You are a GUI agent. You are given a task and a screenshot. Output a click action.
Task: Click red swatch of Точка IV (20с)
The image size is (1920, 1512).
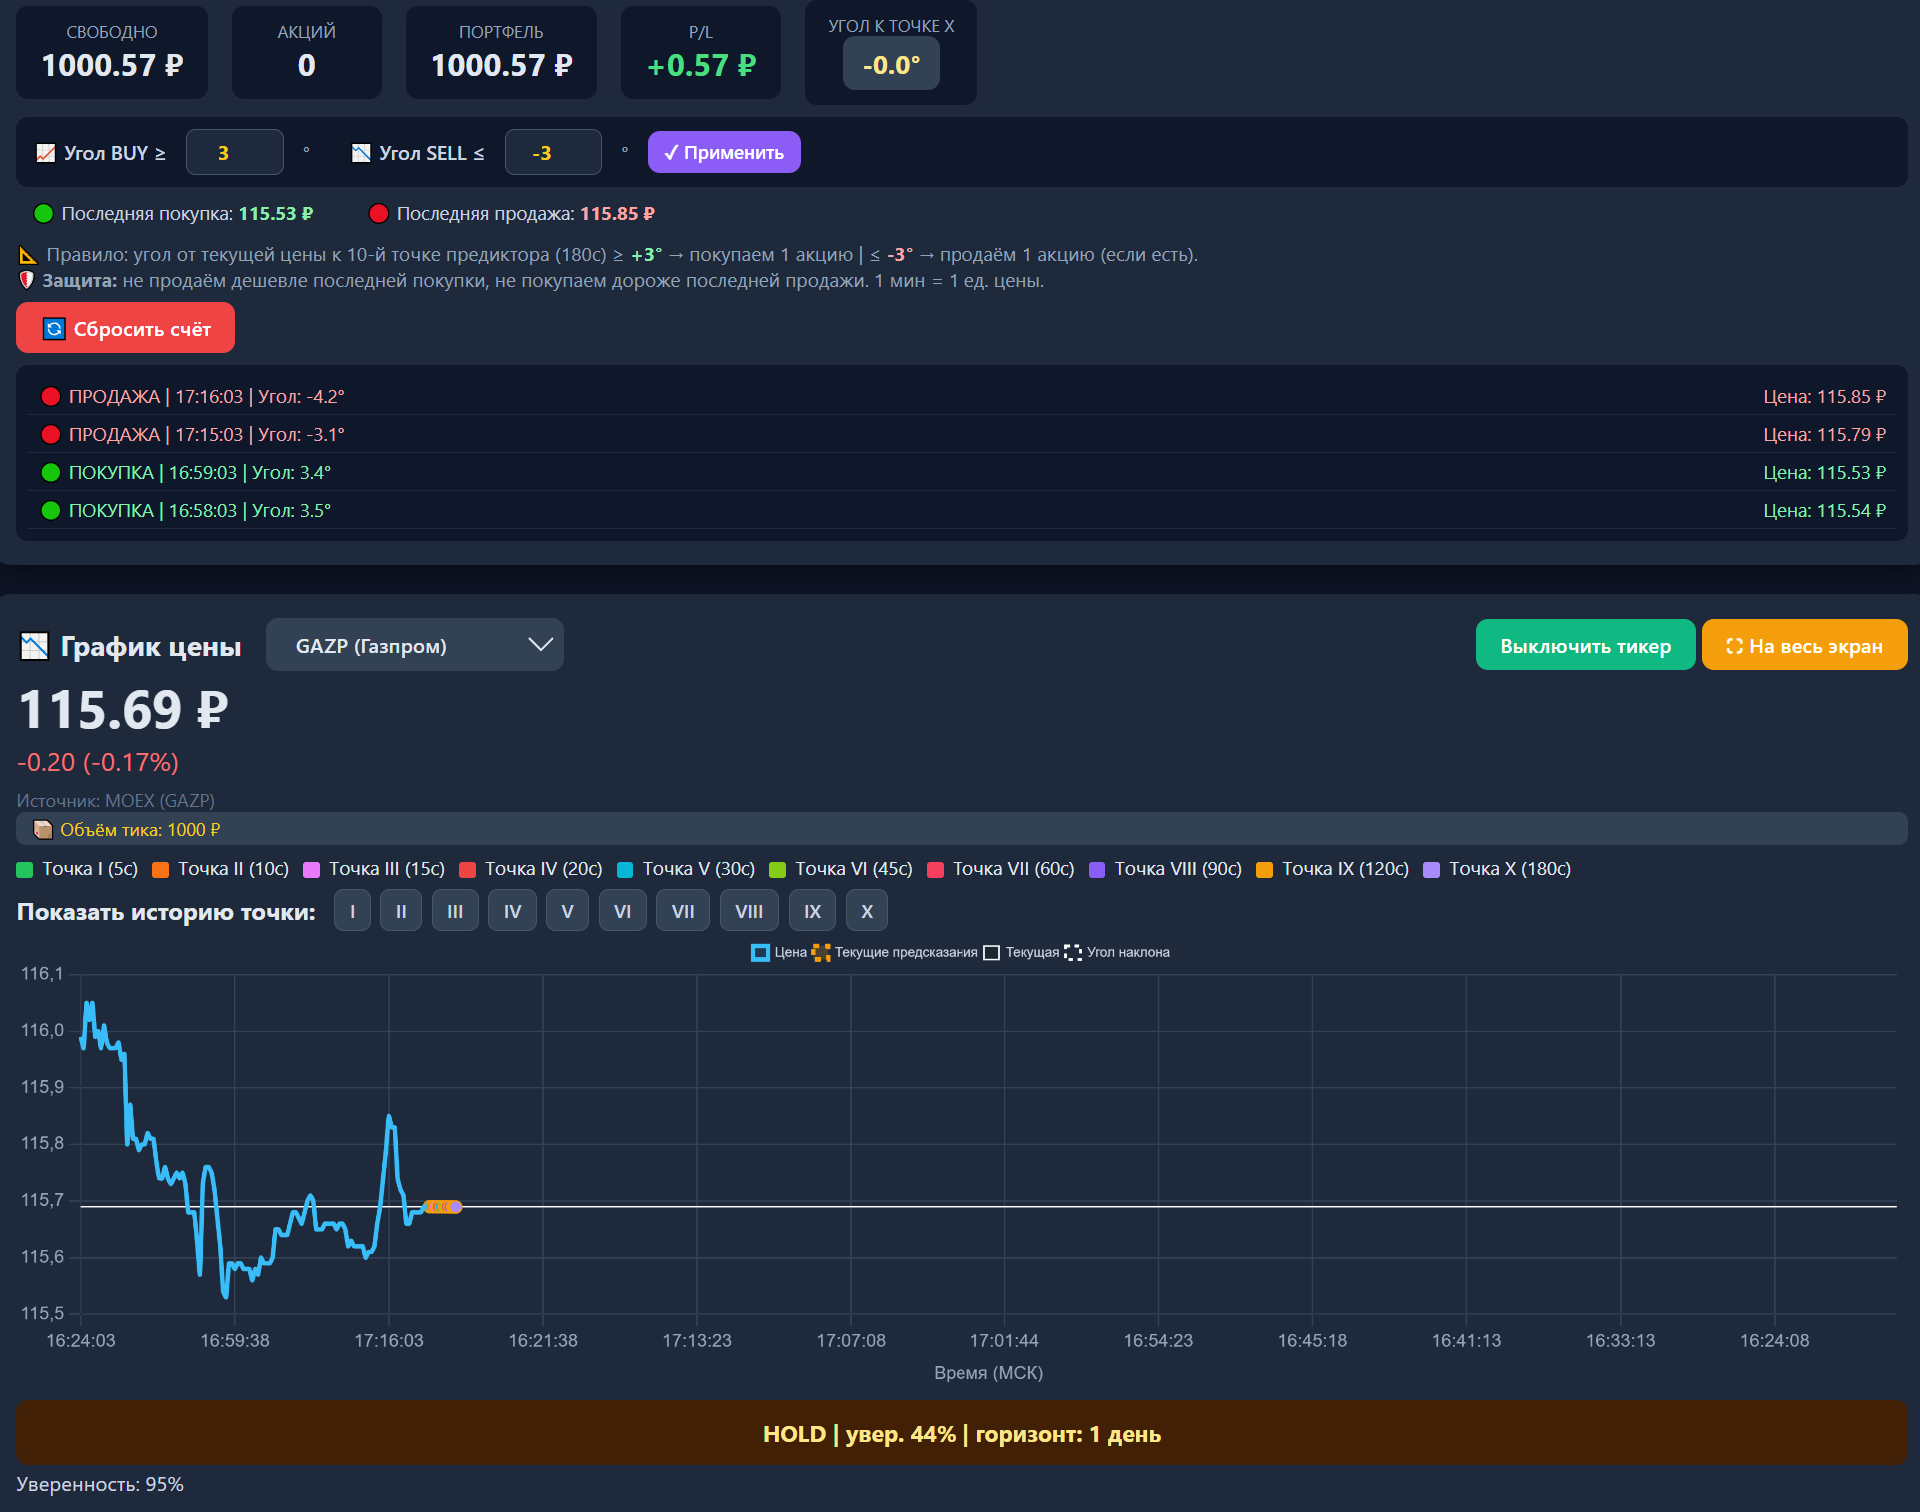[x=467, y=870]
